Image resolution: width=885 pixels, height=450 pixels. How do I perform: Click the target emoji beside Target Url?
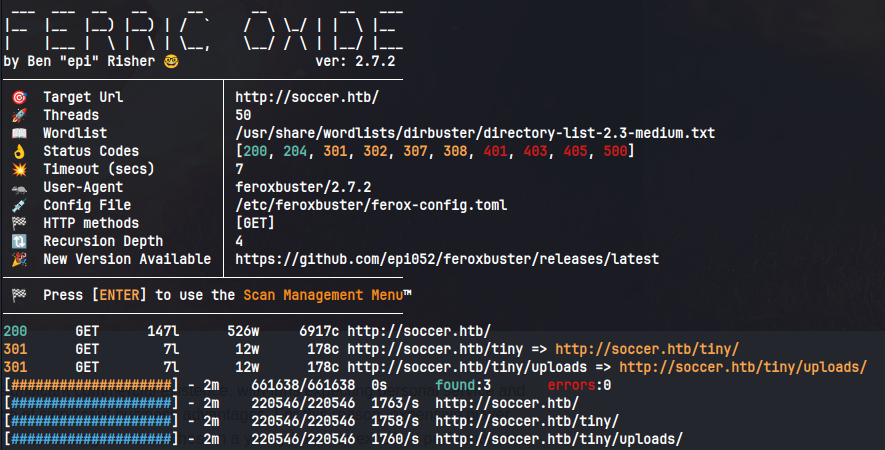click(x=18, y=97)
